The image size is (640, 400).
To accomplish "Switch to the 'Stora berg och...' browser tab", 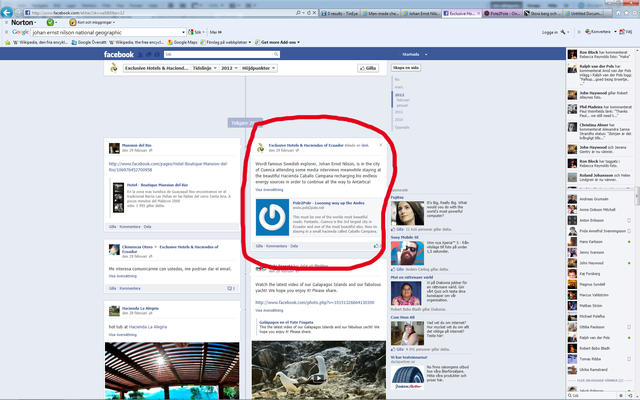I will tap(542, 13).
